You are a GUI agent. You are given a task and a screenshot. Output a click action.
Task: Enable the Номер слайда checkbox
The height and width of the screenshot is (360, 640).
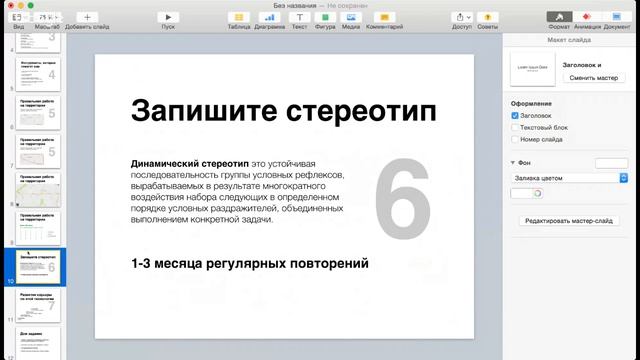[515, 139]
